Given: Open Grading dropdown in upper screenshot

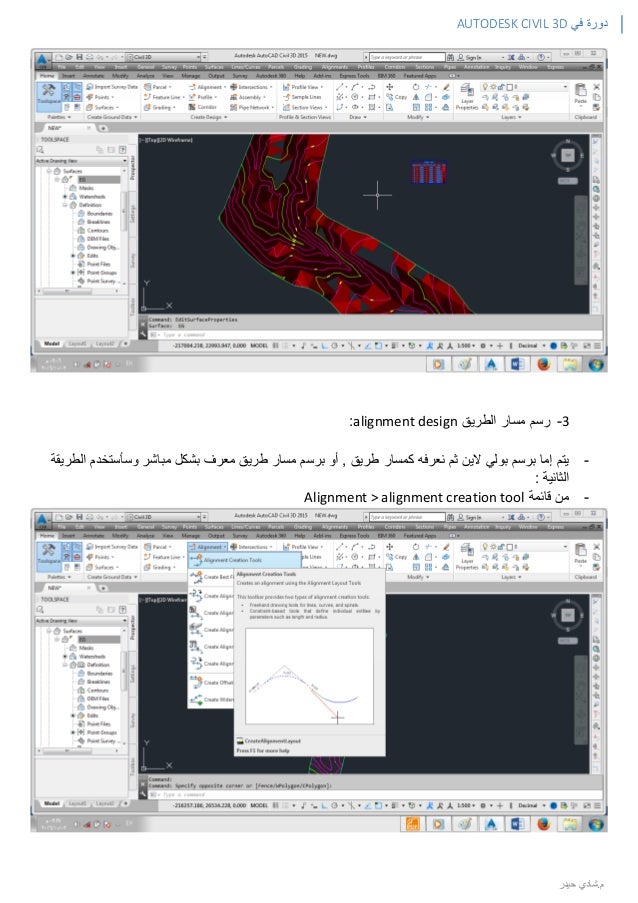Looking at the screenshot, I should 160,108.
